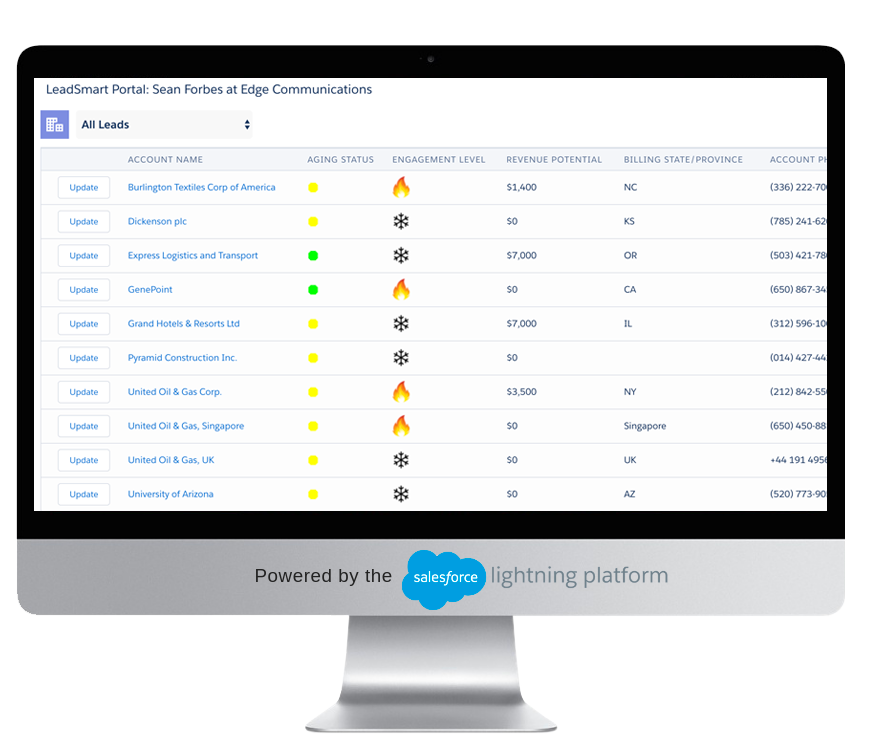Click the snowflake icon for Express Logistics
Viewport: 874px width, 737px height.
pos(401,255)
